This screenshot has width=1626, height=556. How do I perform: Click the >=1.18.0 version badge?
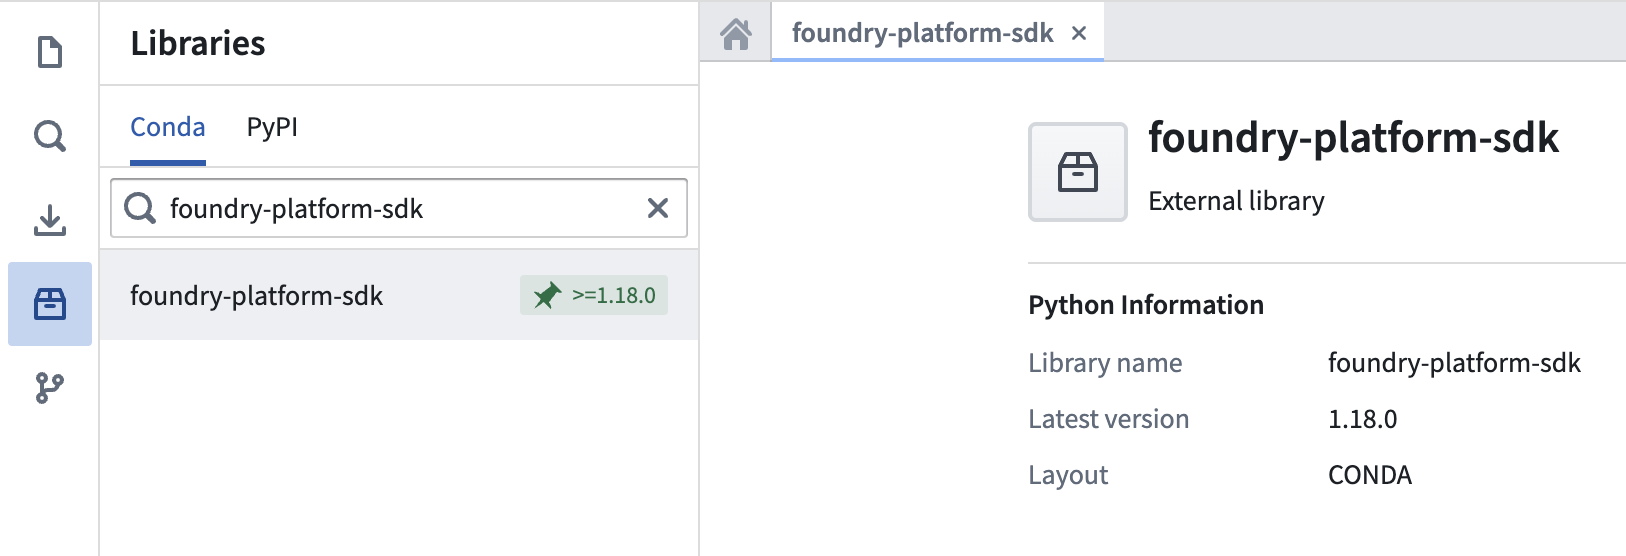pyautogui.click(x=613, y=296)
